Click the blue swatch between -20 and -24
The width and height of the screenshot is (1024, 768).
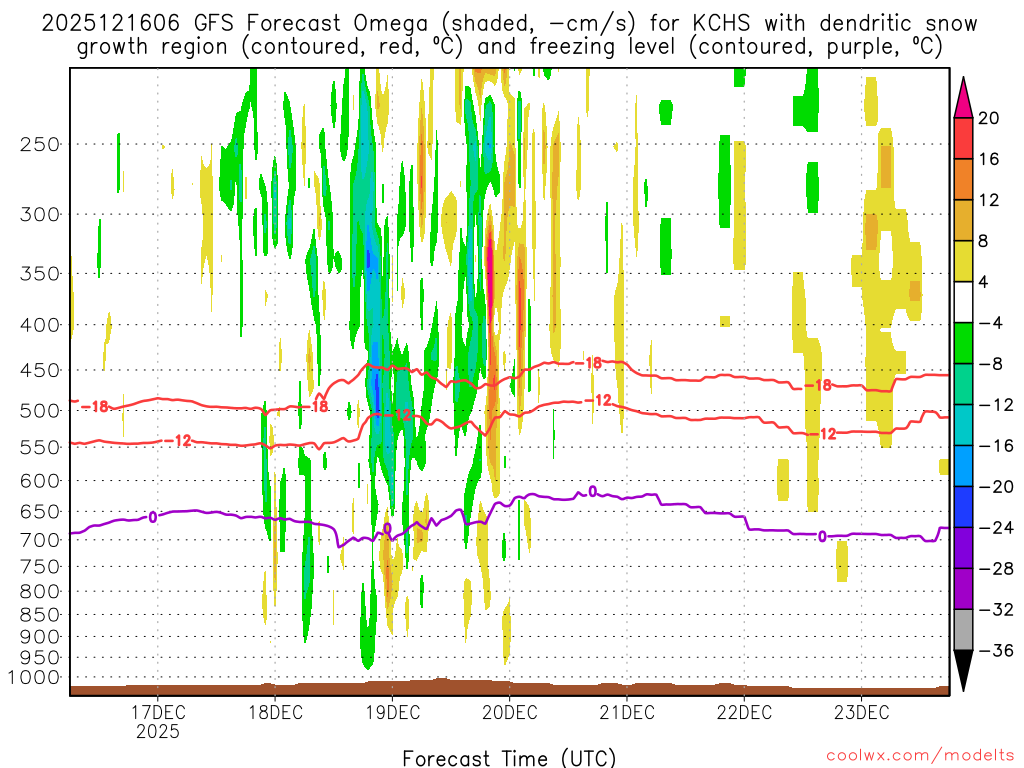pyautogui.click(x=963, y=507)
